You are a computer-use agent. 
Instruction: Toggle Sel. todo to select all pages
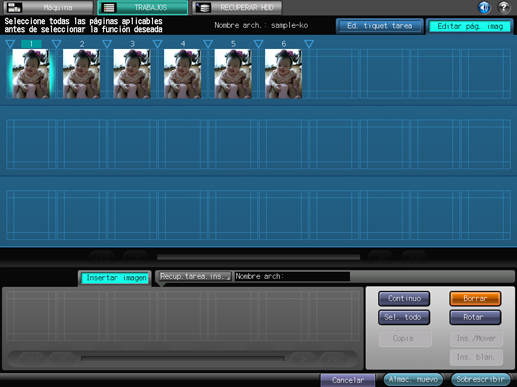(404, 317)
